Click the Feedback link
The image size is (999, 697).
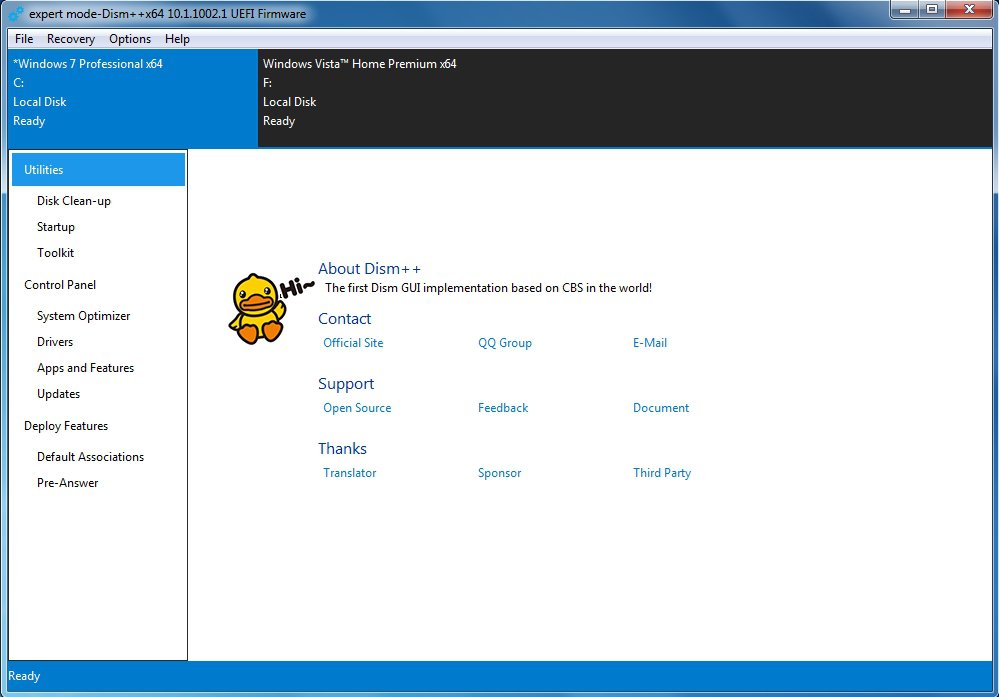click(x=503, y=408)
